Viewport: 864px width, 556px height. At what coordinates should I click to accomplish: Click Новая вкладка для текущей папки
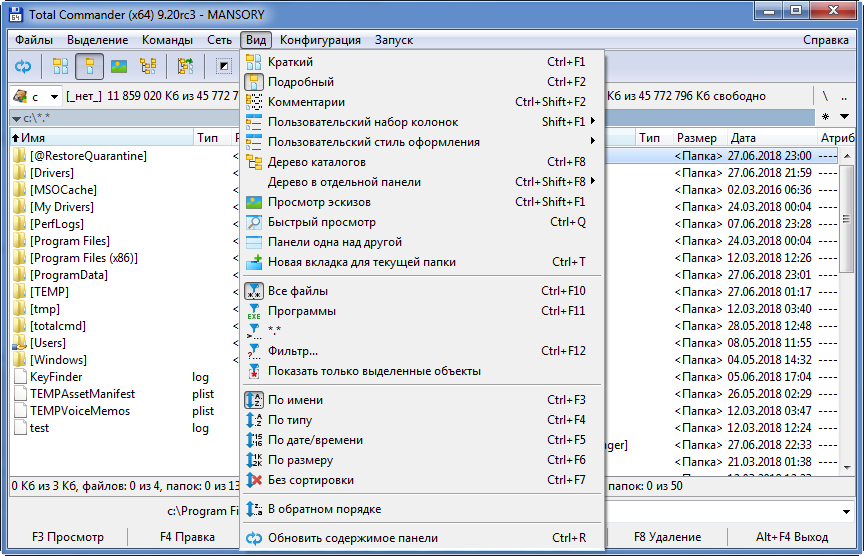(423, 262)
